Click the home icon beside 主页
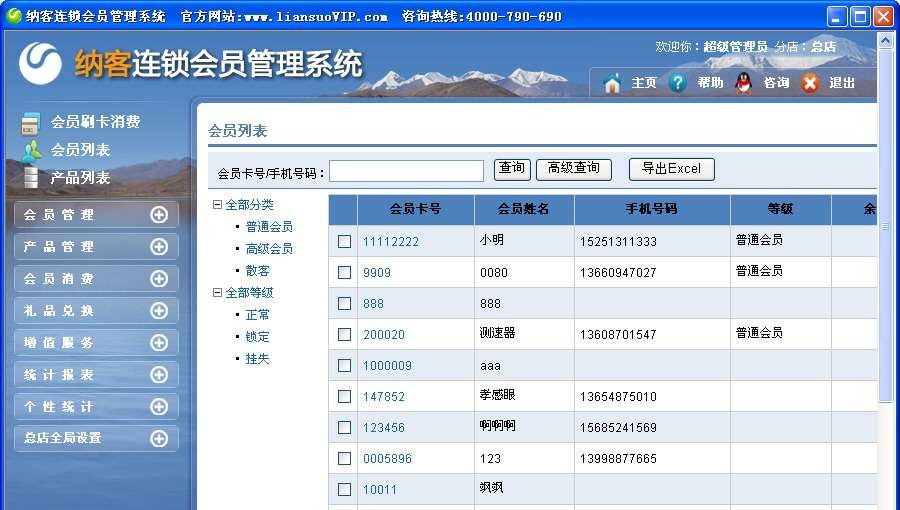Viewport: 900px width, 510px height. (x=612, y=83)
